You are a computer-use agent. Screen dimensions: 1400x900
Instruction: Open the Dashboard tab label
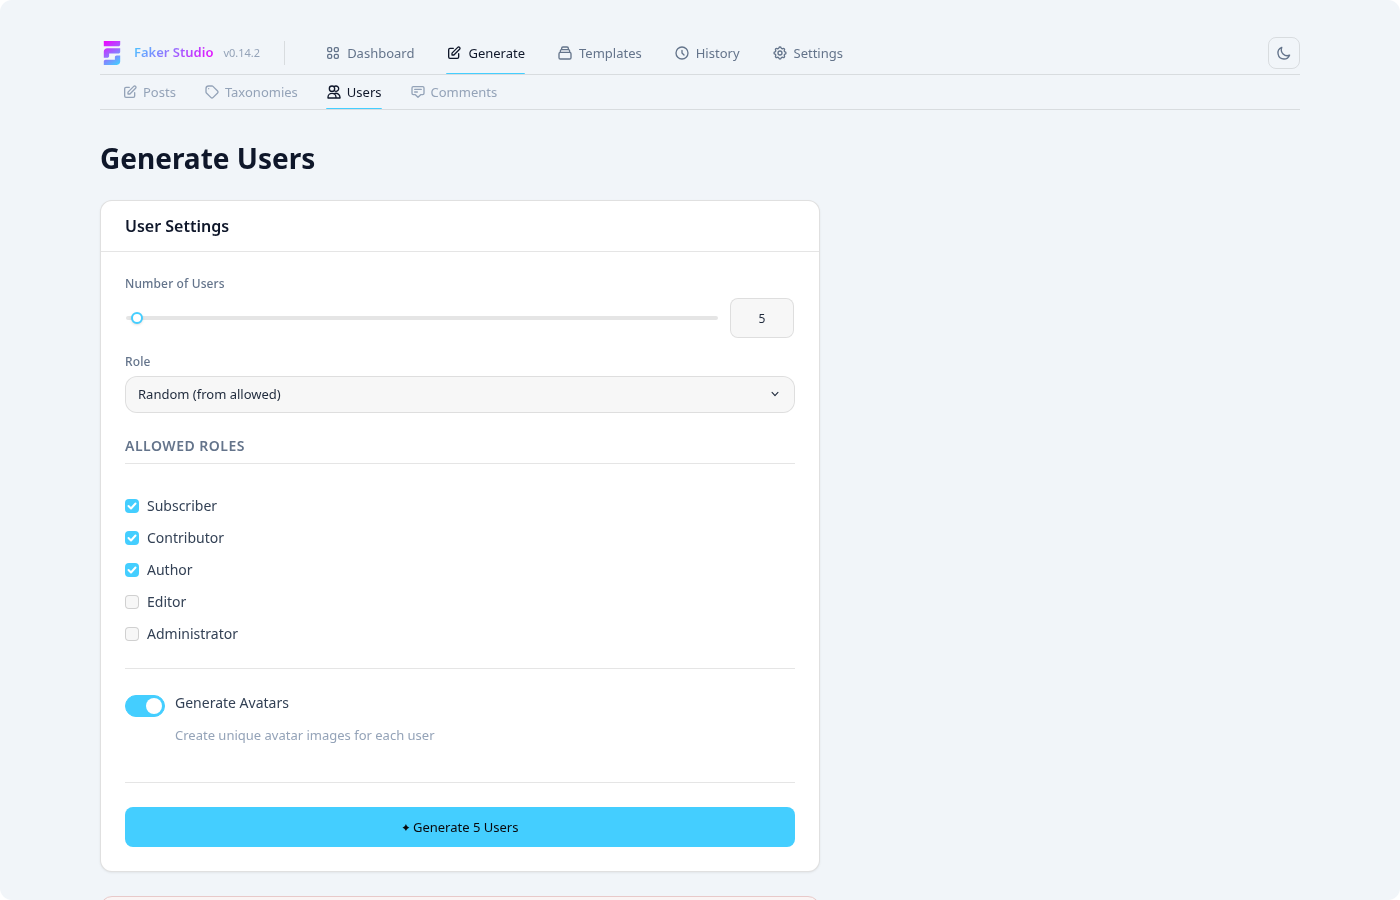point(380,53)
